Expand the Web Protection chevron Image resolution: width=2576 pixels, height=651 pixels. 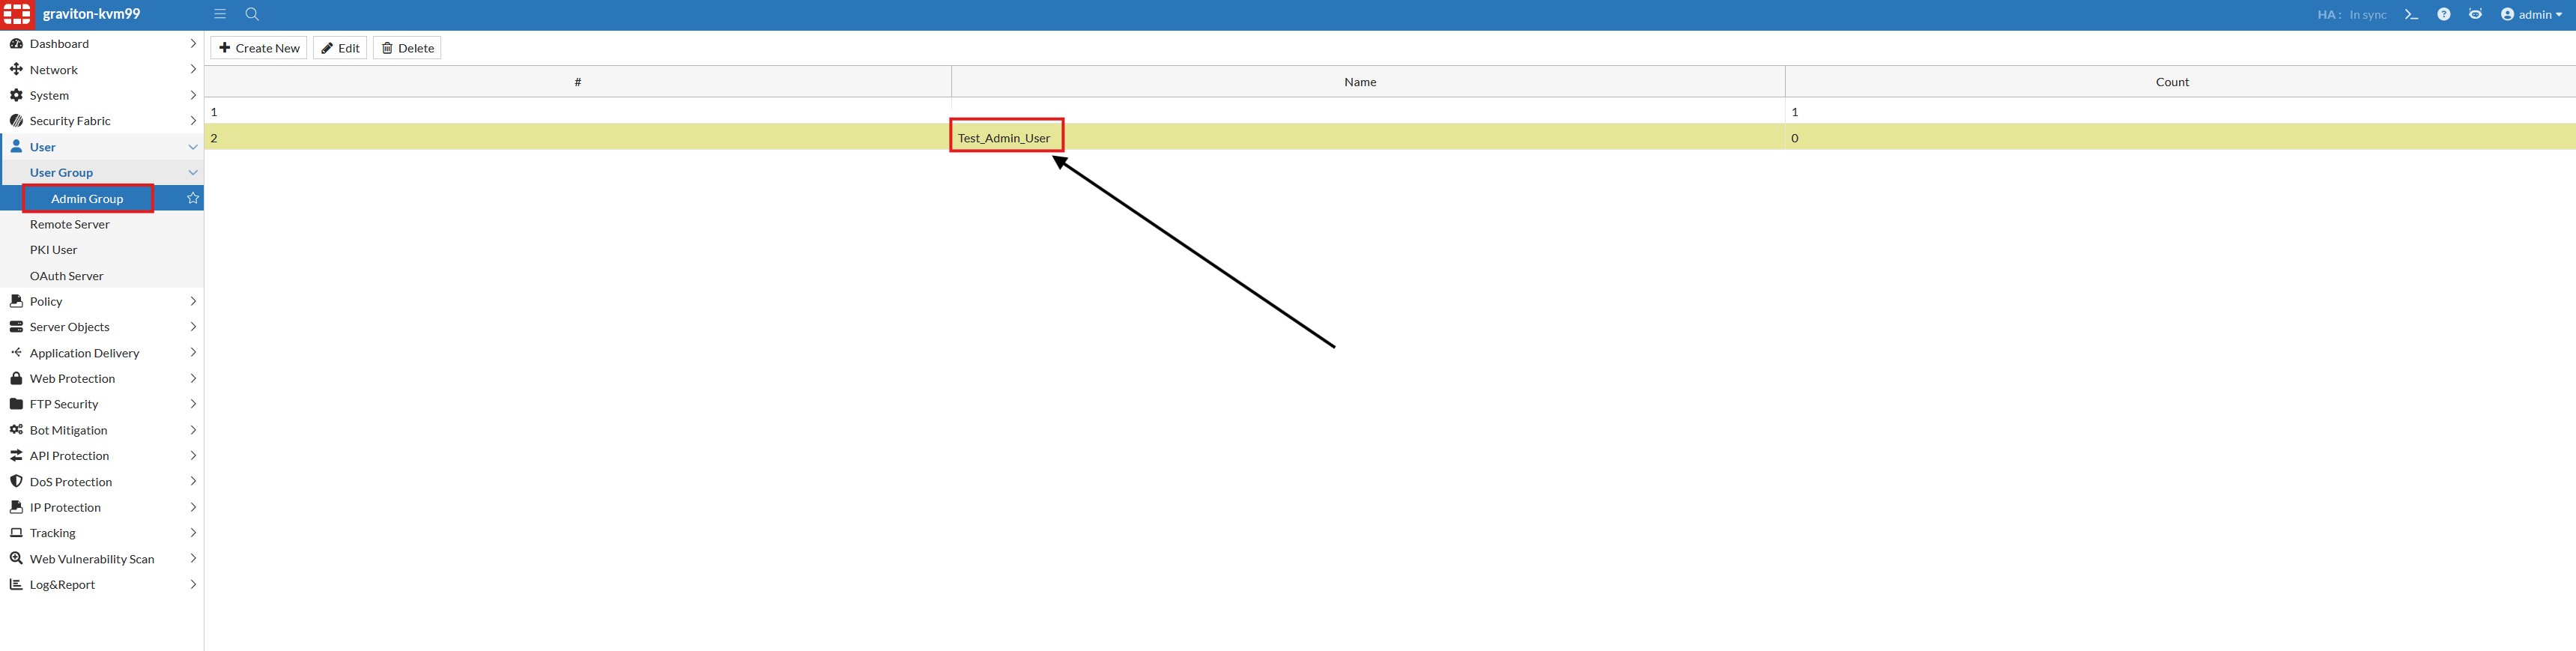point(193,378)
